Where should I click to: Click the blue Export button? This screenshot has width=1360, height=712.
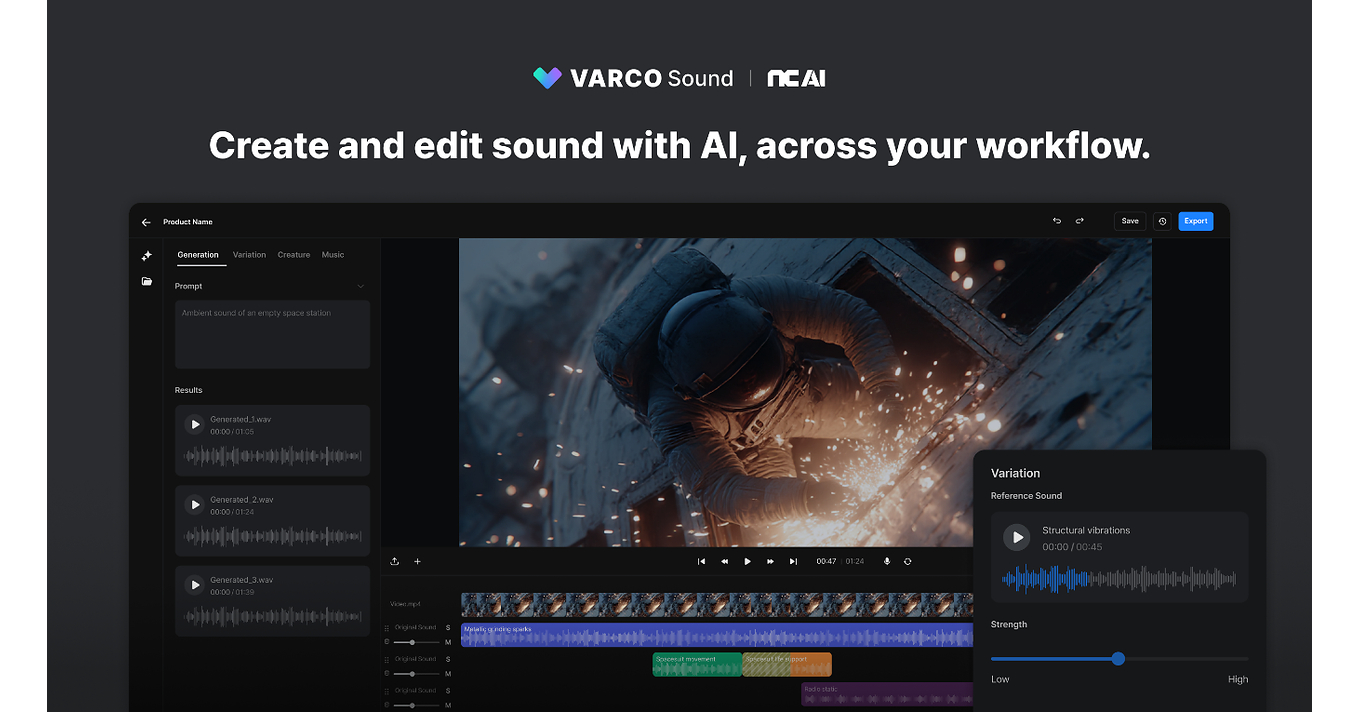point(1196,221)
